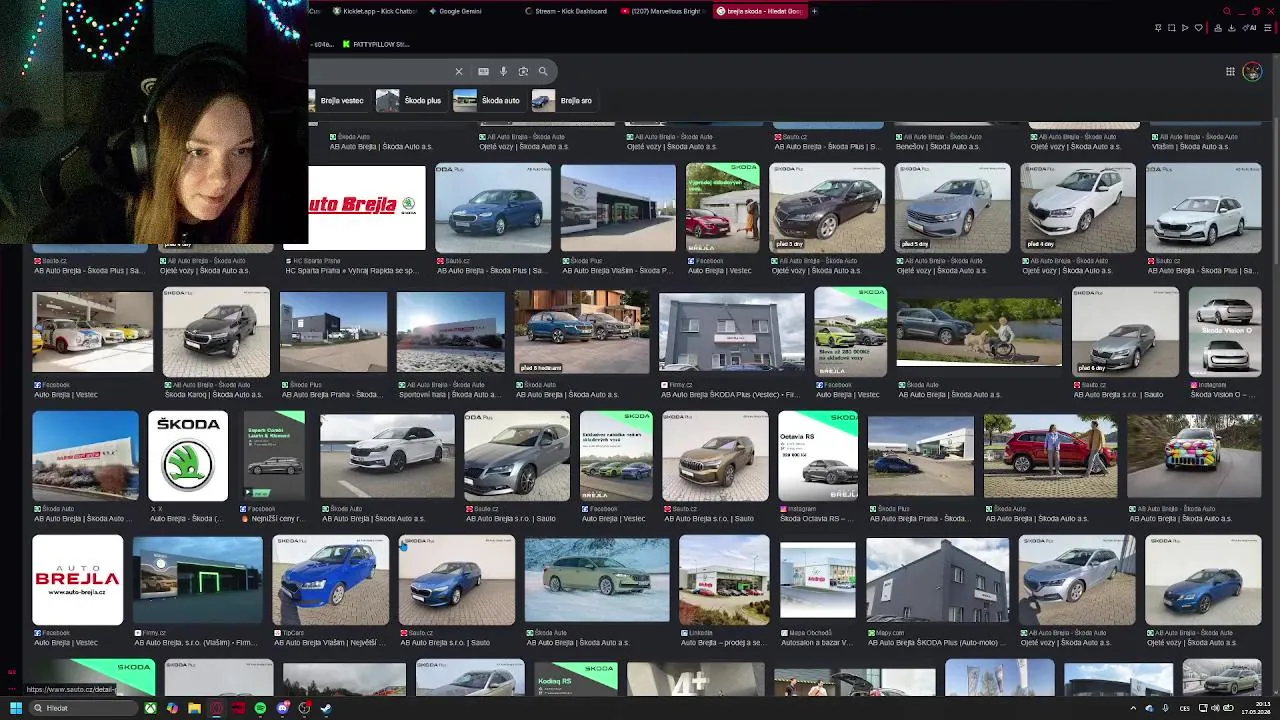This screenshot has height=720, width=1280.
Task: Open the AUTO BREJLA www.auto-brejla.cz logo image
Action: (x=77, y=580)
